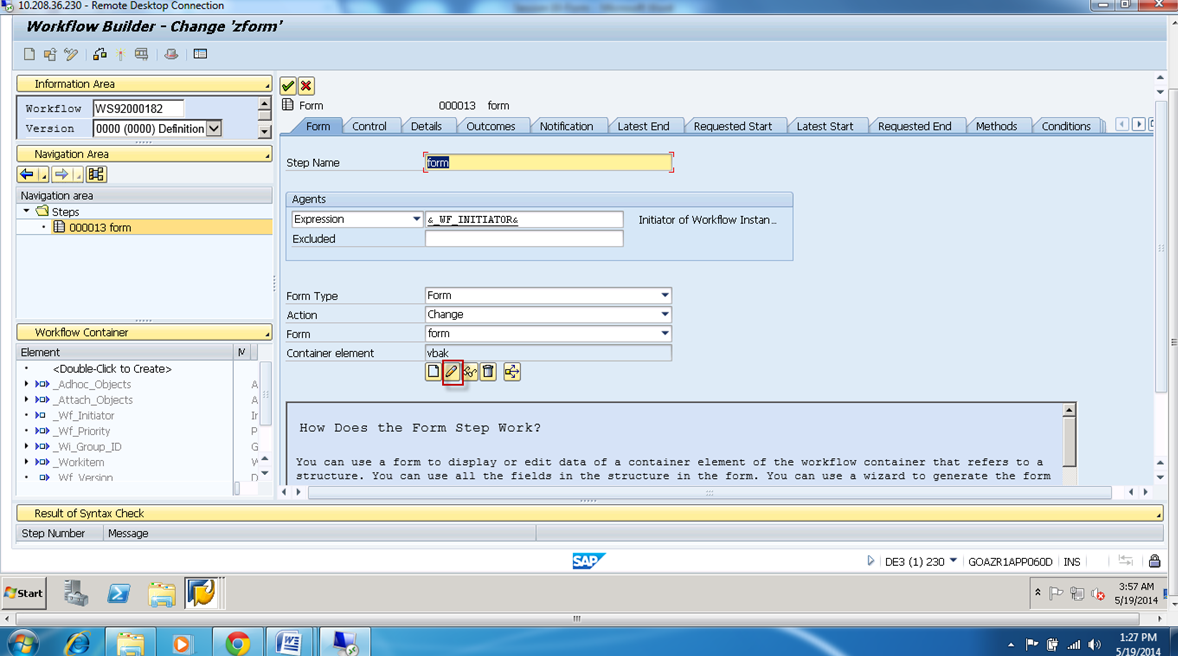Click the Display glasses icon near Container element
The image size is (1178, 656).
coord(470,371)
